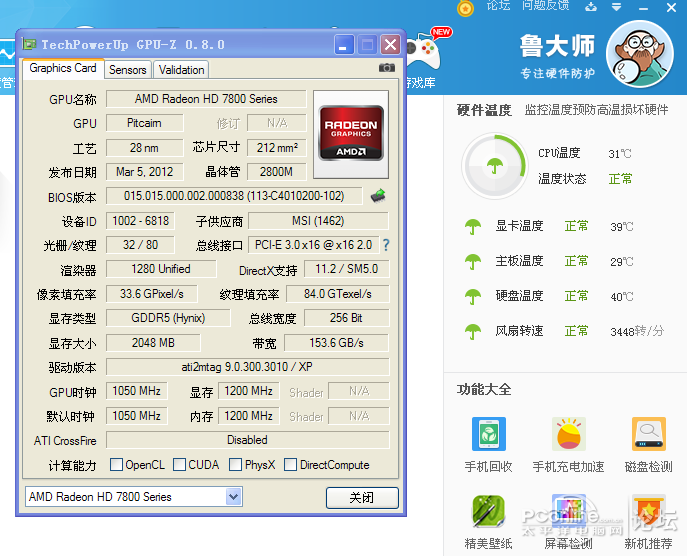This screenshot has width=687, height=556.
Task: Open 手机回收 phone recycling icon
Action: click(x=489, y=434)
